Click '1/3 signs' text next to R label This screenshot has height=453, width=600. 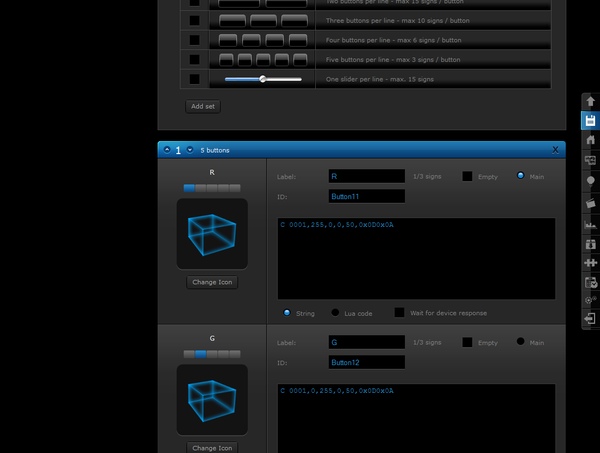427,176
